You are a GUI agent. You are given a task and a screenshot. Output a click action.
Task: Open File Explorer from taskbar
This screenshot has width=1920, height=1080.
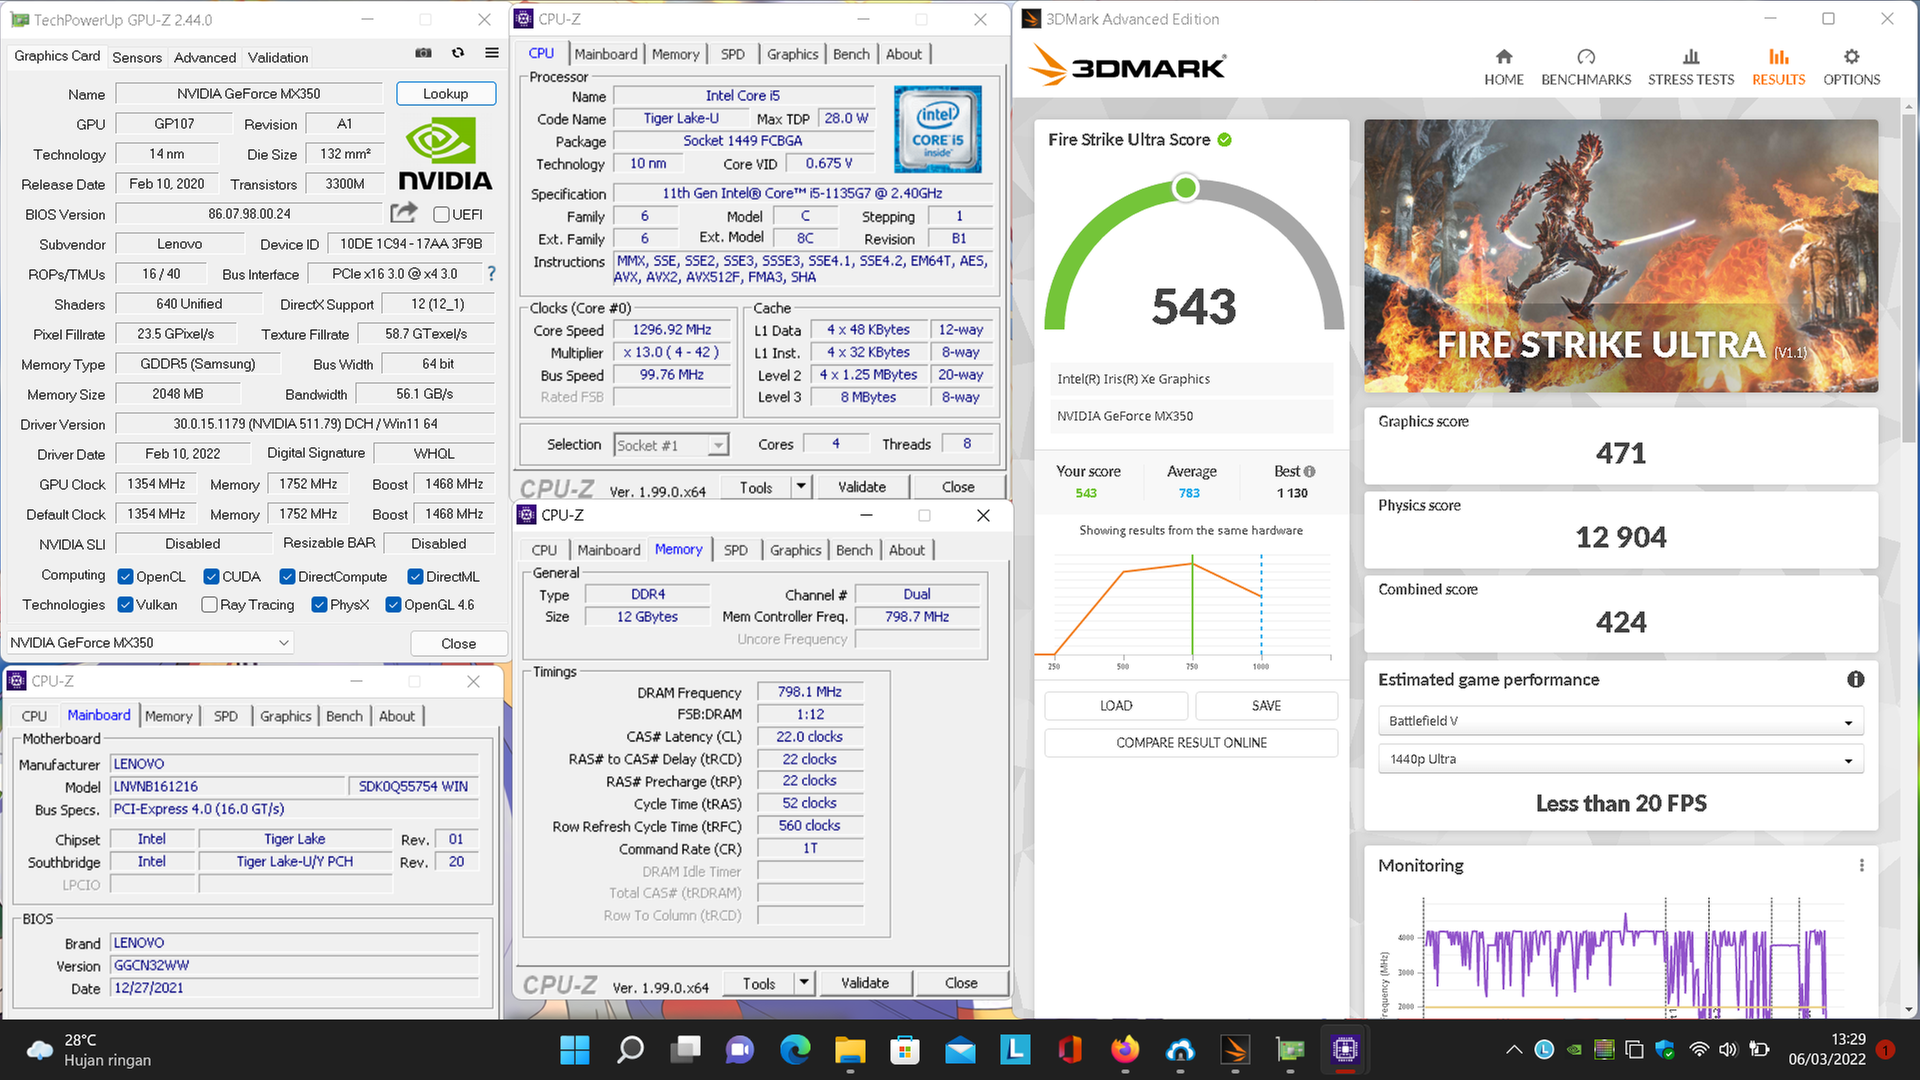pos(850,1050)
